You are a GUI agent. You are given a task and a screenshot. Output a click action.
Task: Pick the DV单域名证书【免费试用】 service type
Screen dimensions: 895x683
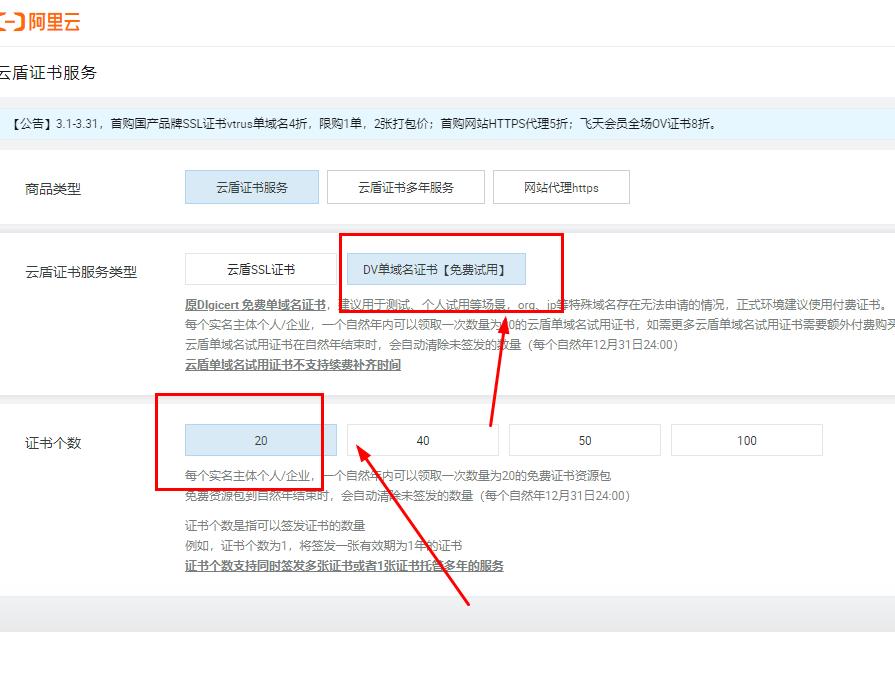pos(435,269)
